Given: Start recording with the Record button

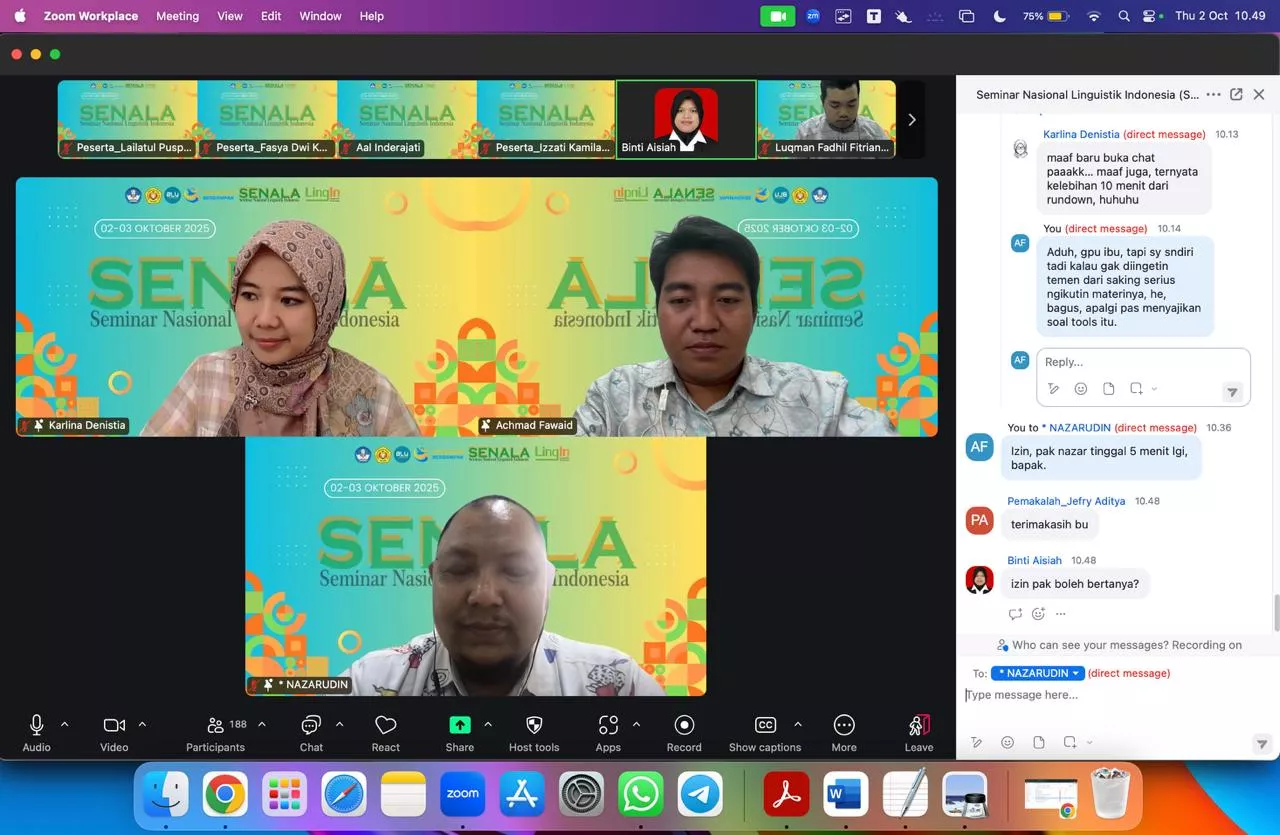Looking at the screenshot, I should 684,733.
